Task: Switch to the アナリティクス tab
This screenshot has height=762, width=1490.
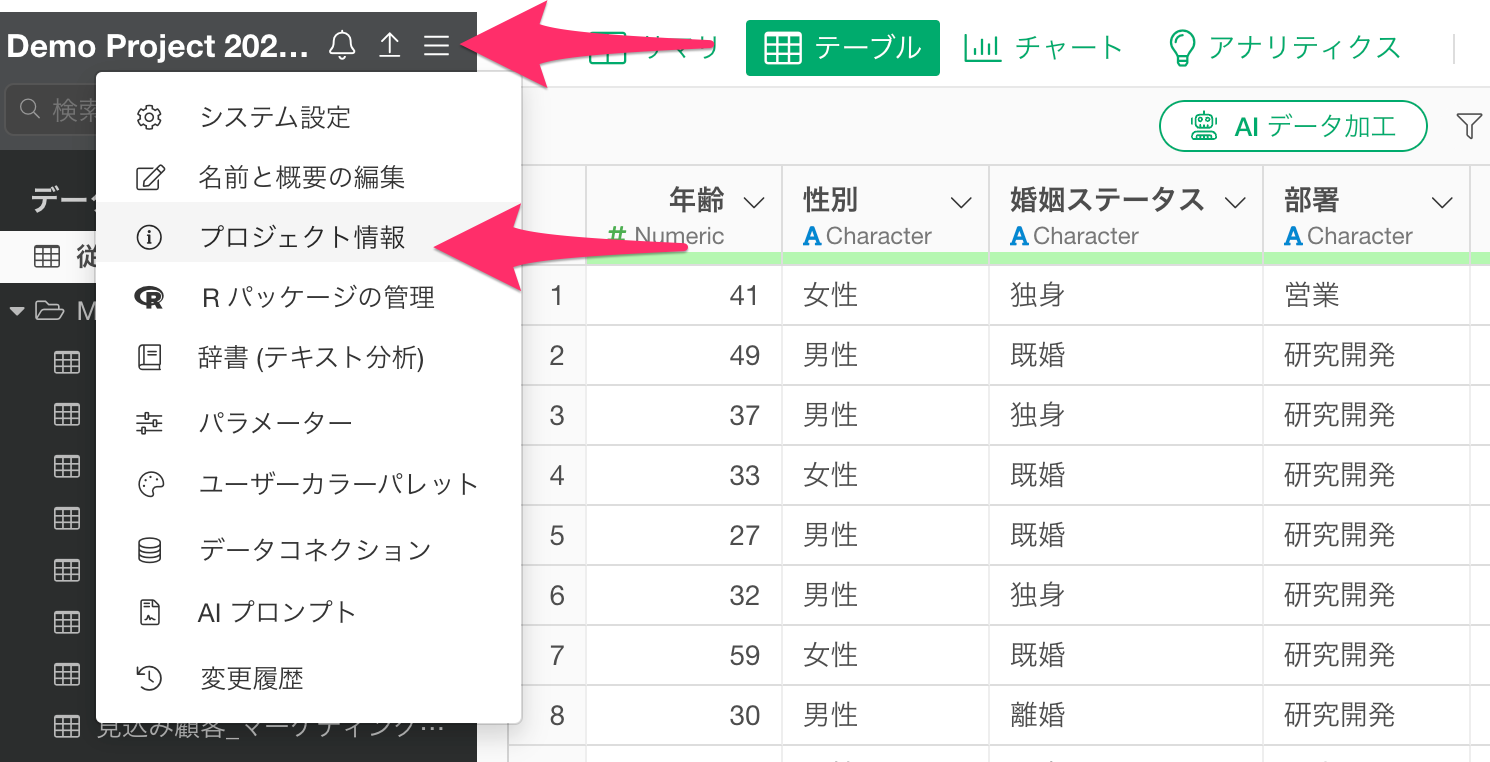Action: point(1284,47)
